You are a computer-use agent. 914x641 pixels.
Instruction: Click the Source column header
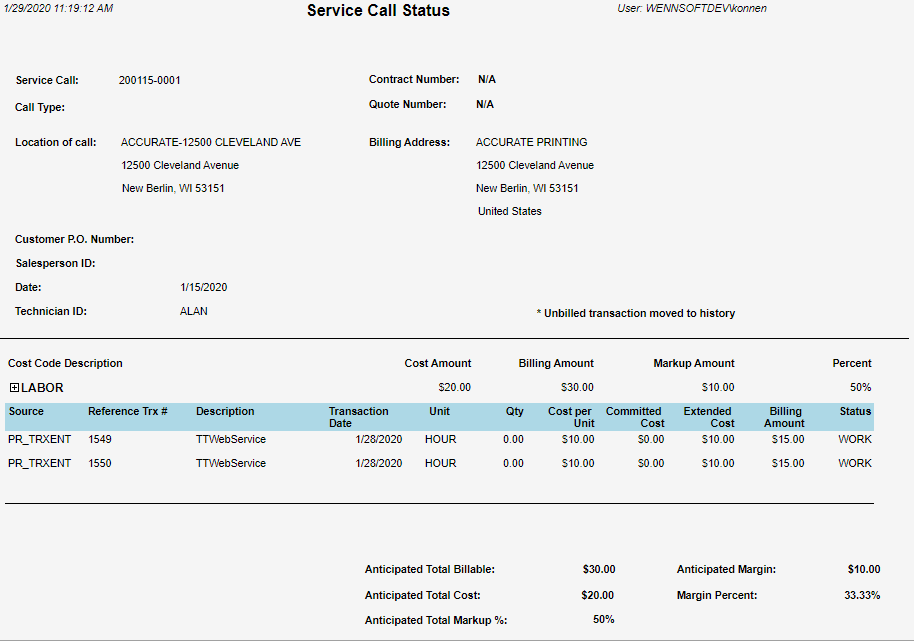tap(26, 411)
